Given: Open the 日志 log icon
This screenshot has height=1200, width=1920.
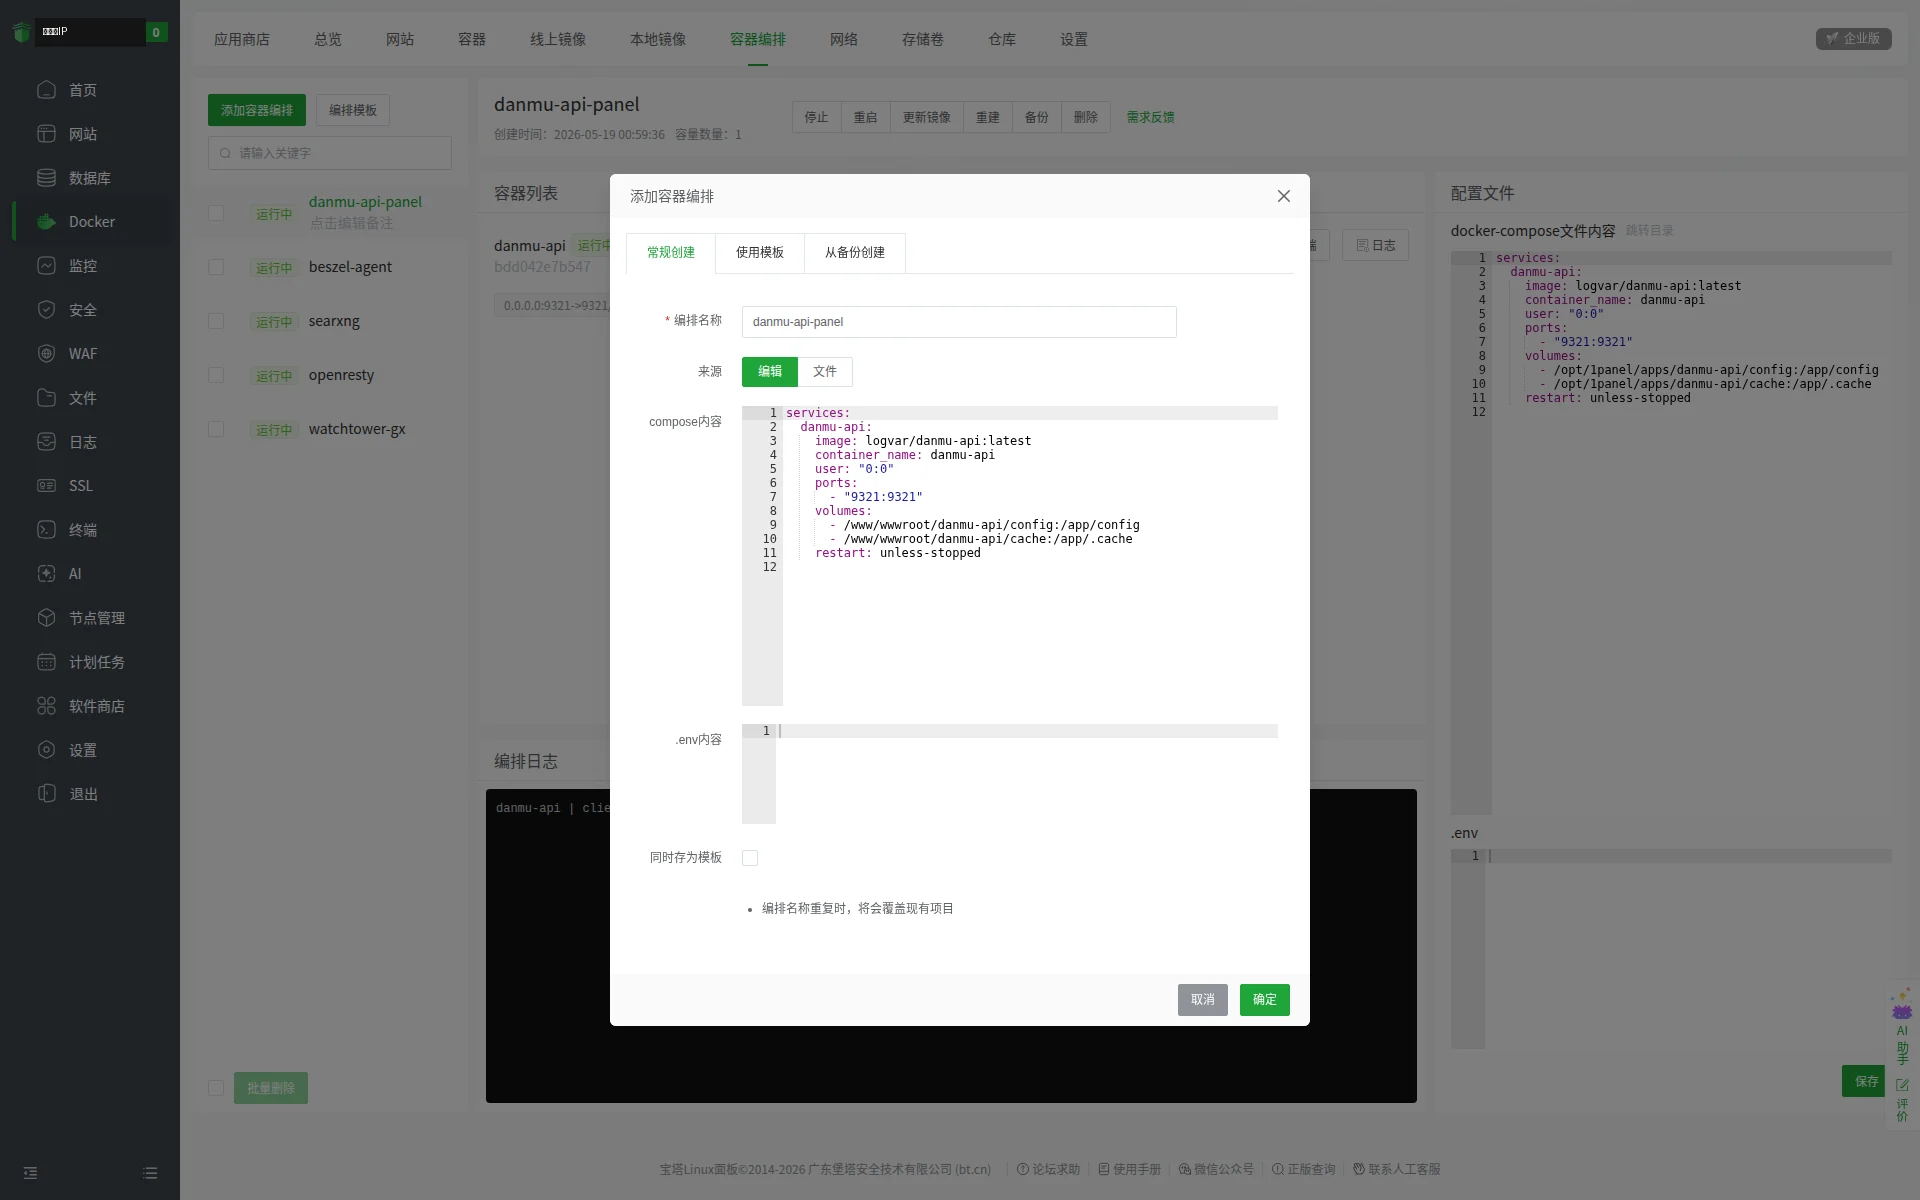Looking at the screenshot, I should coord(46,442).
